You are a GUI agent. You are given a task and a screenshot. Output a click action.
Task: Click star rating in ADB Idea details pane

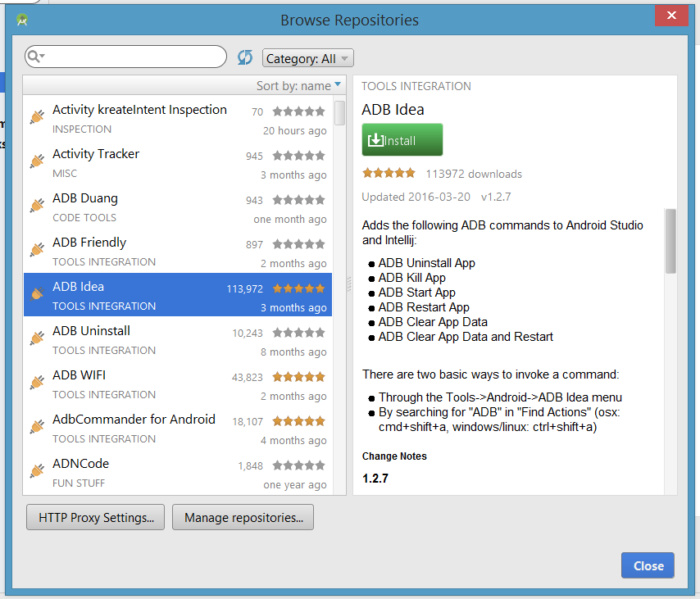tap(389, 173)
